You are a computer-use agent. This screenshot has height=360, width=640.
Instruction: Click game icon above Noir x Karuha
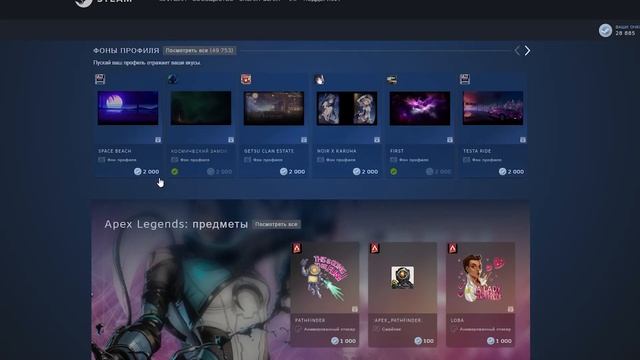(x=319, y=79)
